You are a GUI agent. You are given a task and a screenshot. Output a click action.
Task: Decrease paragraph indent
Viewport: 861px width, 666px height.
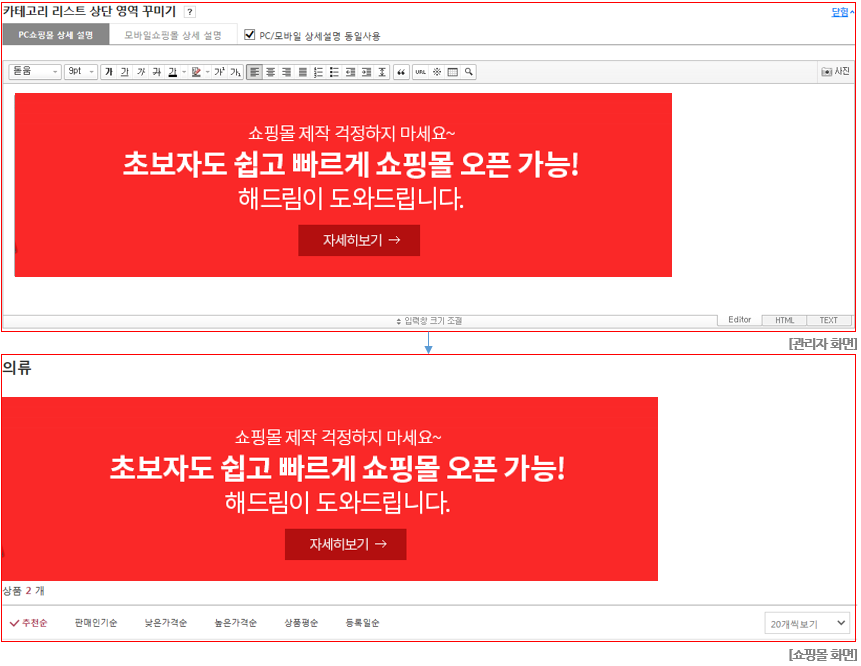point(350,72)
